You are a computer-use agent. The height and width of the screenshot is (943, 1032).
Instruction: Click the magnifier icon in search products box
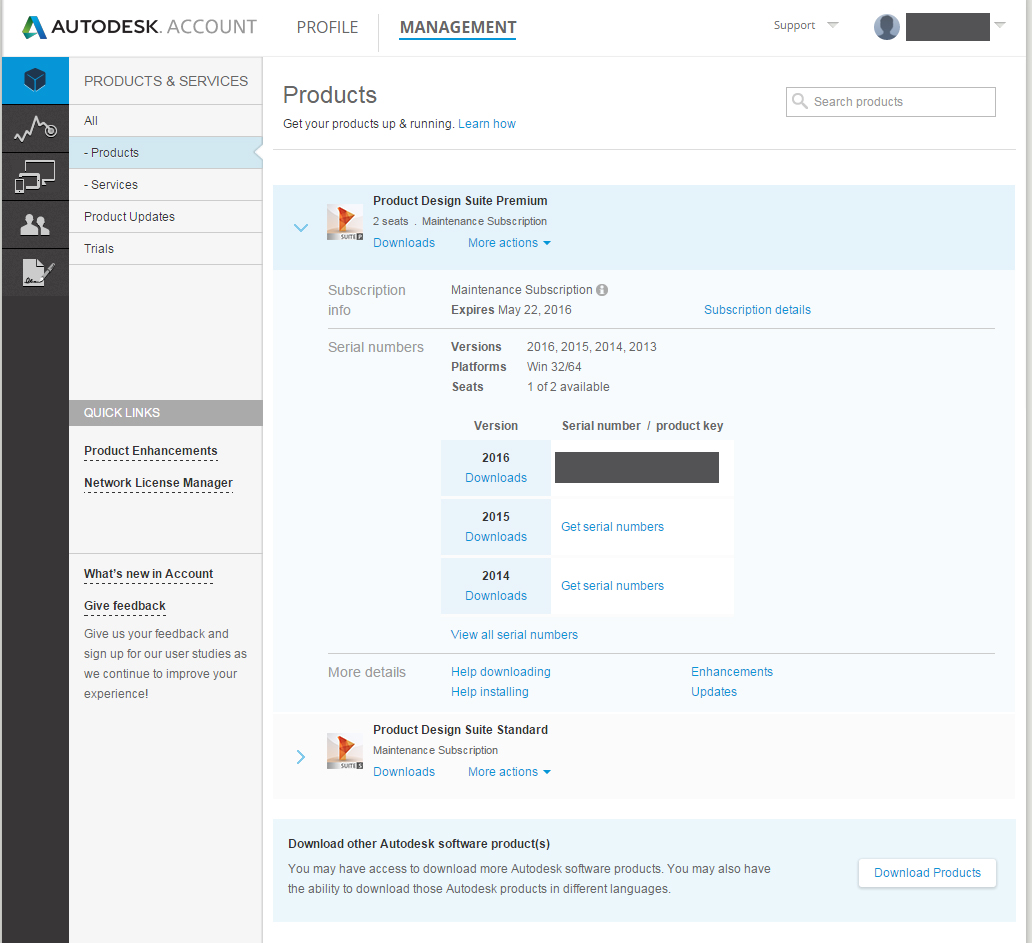(799, 101)
